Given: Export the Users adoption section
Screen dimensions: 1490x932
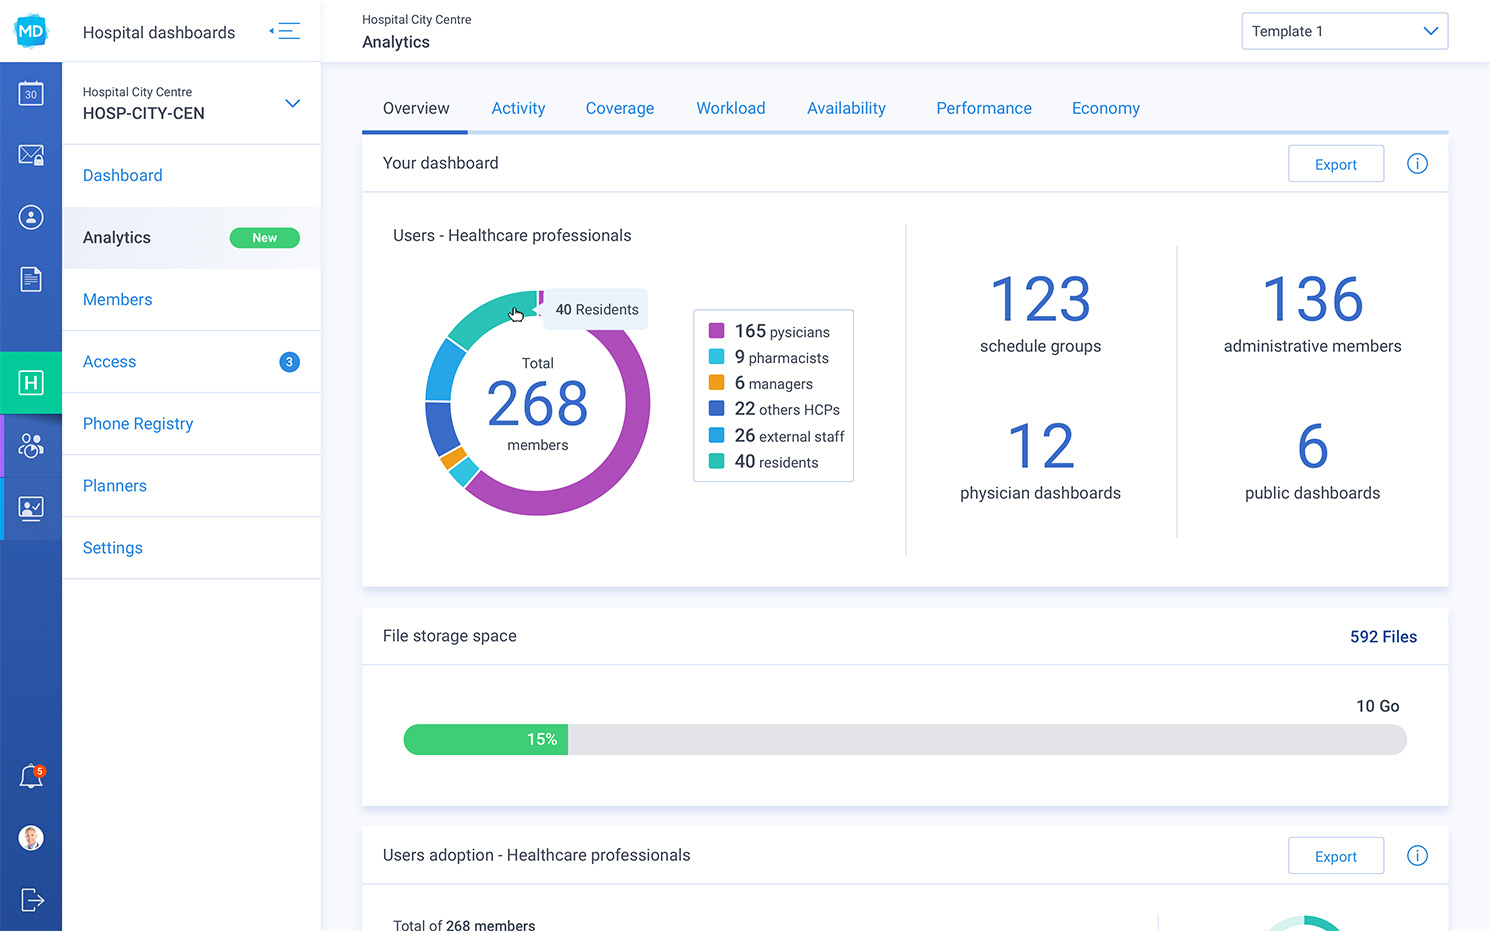Looking at the screenshot, I should (1335, 856).
